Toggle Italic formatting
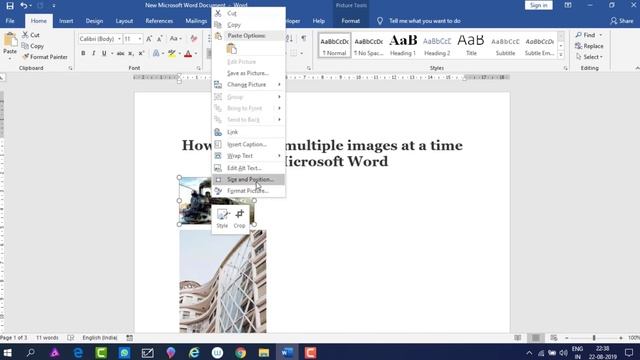 point(93,53)
